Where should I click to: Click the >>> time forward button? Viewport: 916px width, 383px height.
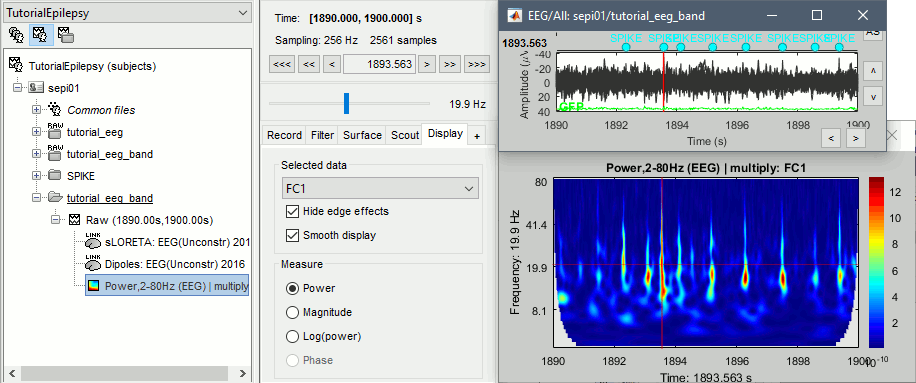tap(477, 64)
